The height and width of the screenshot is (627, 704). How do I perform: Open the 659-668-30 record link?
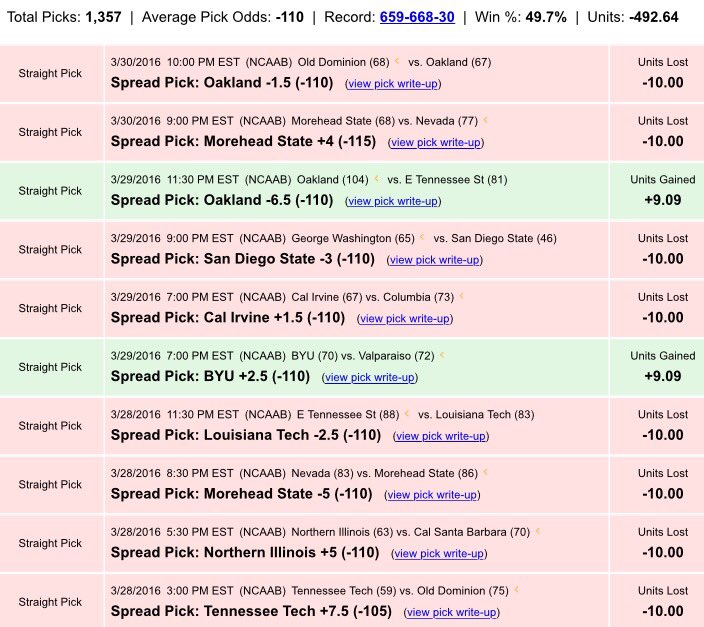pos(417,18)
